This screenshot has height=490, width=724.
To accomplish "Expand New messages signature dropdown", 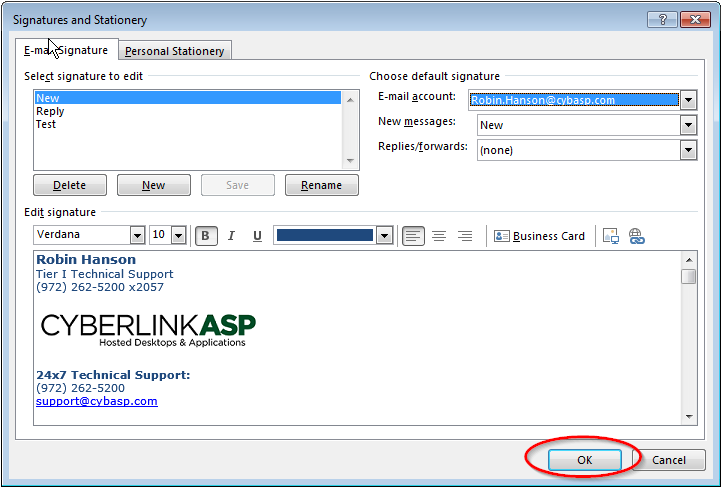I will 688,125.
